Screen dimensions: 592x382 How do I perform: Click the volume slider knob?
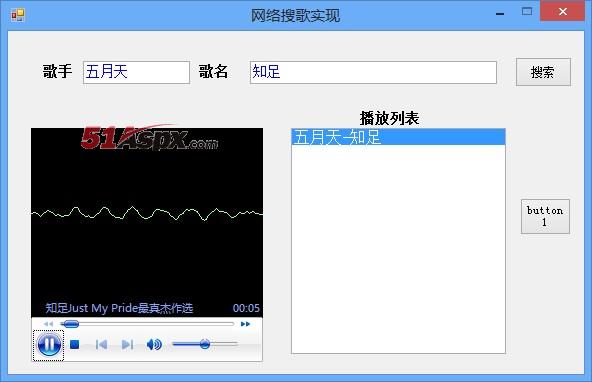tap(205, 344)
